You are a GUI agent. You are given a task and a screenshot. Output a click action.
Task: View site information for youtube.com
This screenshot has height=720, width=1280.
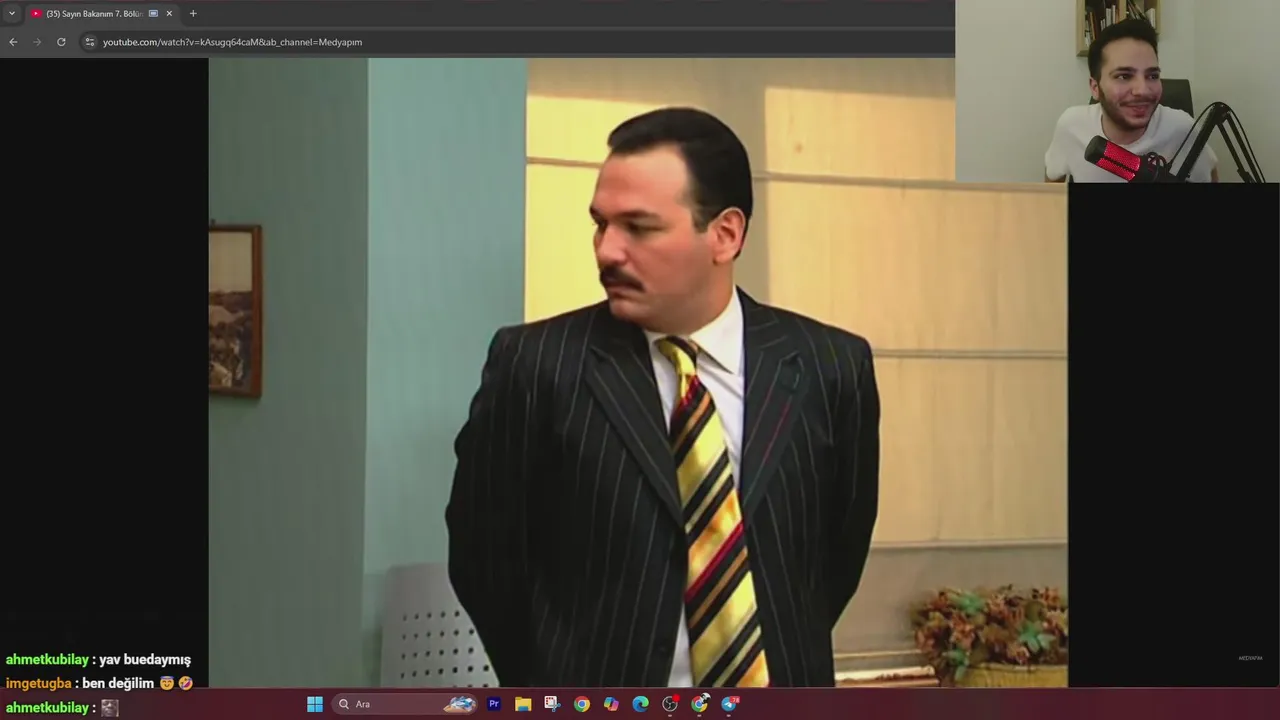pos(89,42)
